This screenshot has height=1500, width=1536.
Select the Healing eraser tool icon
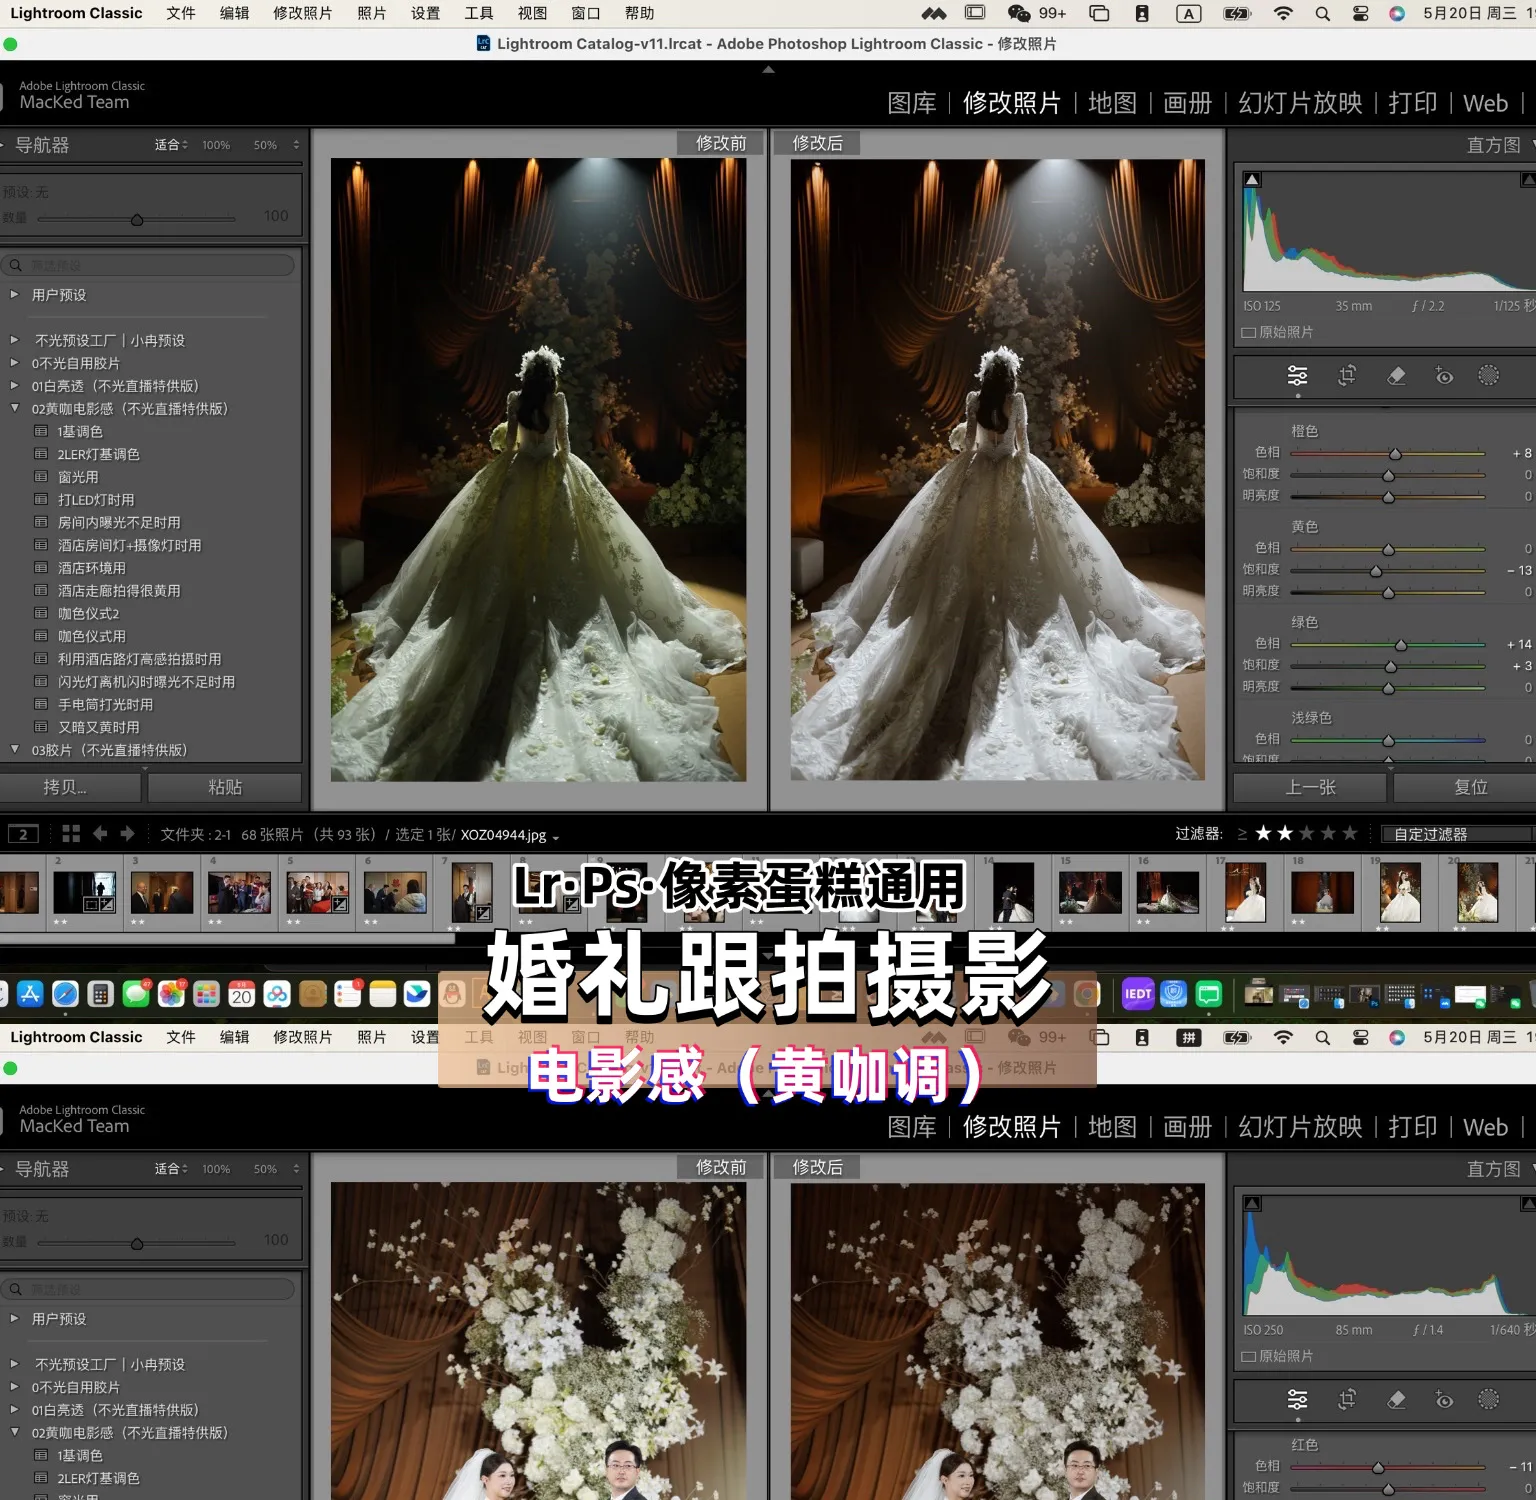(x=1396, y=376)
